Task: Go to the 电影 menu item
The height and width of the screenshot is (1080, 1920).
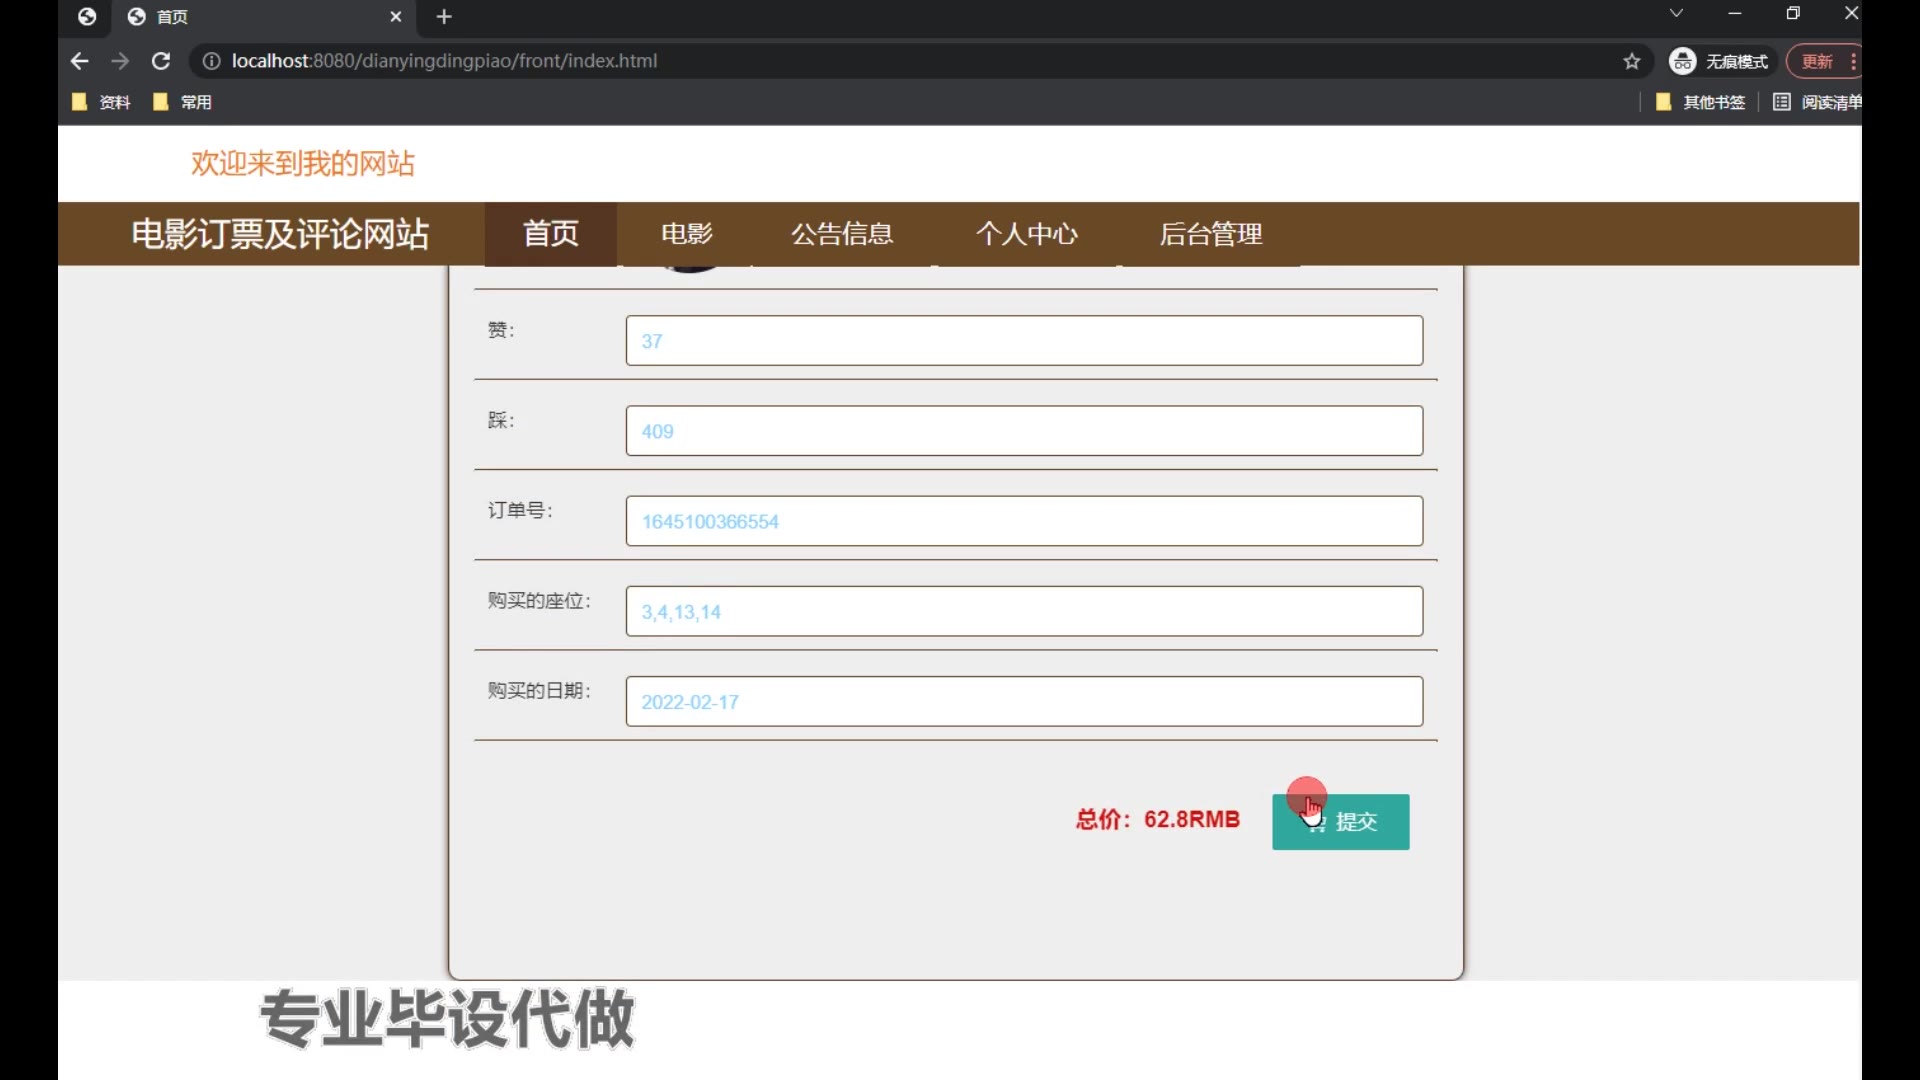Action: (686, 234)
